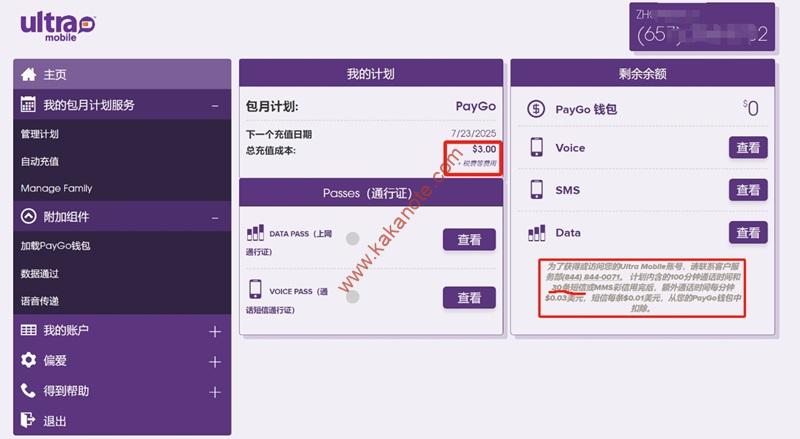Click 查看 button for DATA PASS
Viewport: 800px width, 439px height.
[469, 239]
